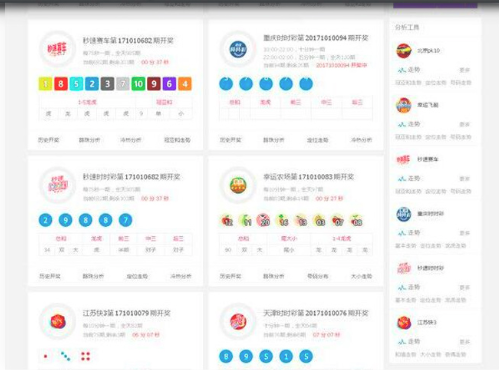The image size is (499, 370).
Task: Click the trend chart icon under 北京pk10
Action: click(x=402, y=70)
